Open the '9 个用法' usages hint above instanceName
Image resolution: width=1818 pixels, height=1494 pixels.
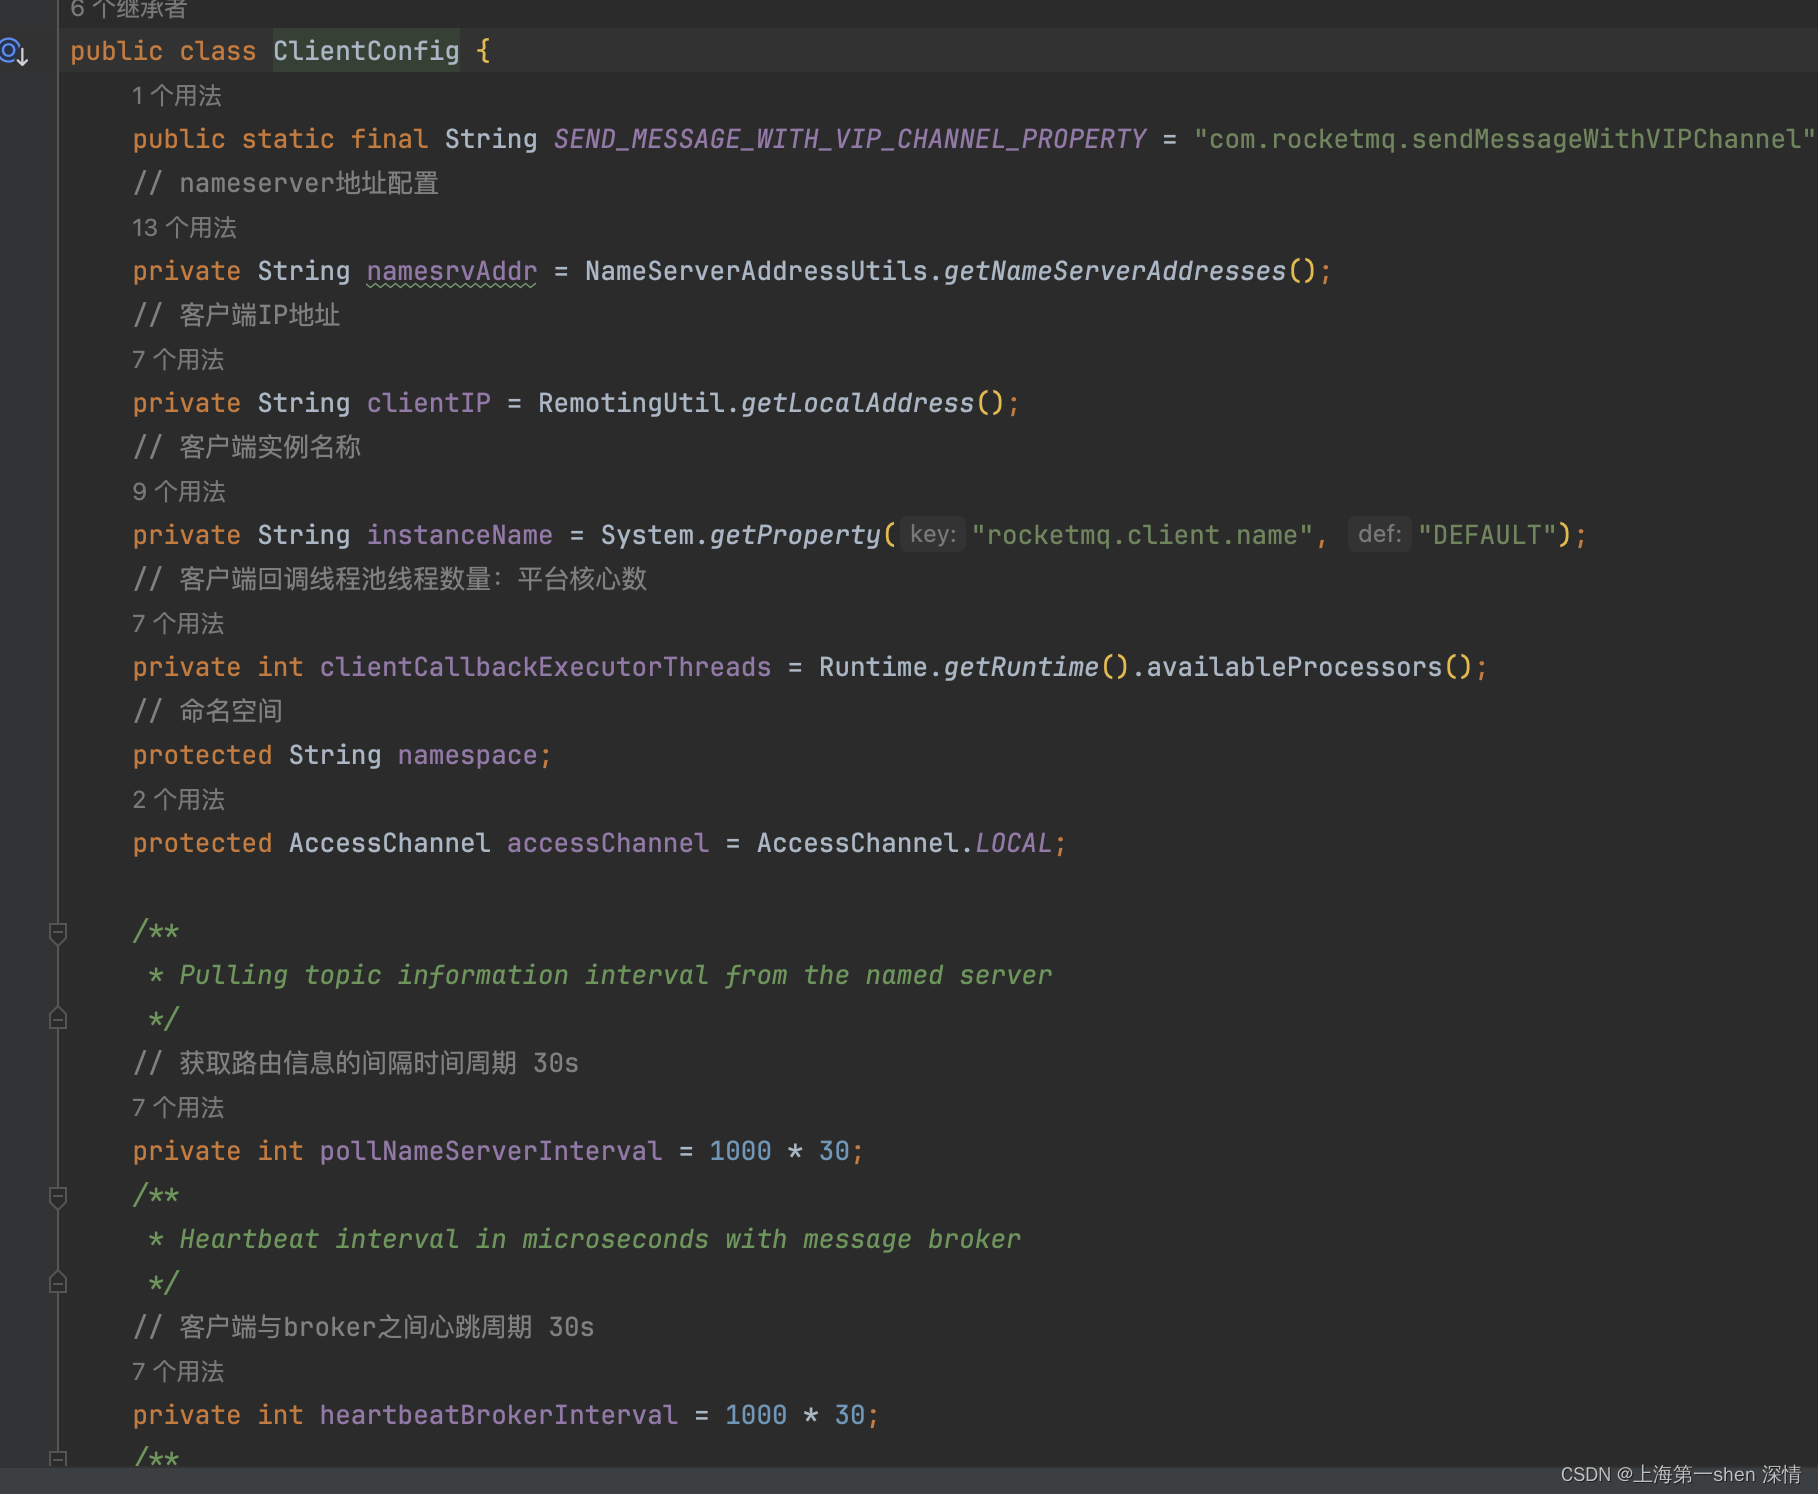(x=179, y=492)
